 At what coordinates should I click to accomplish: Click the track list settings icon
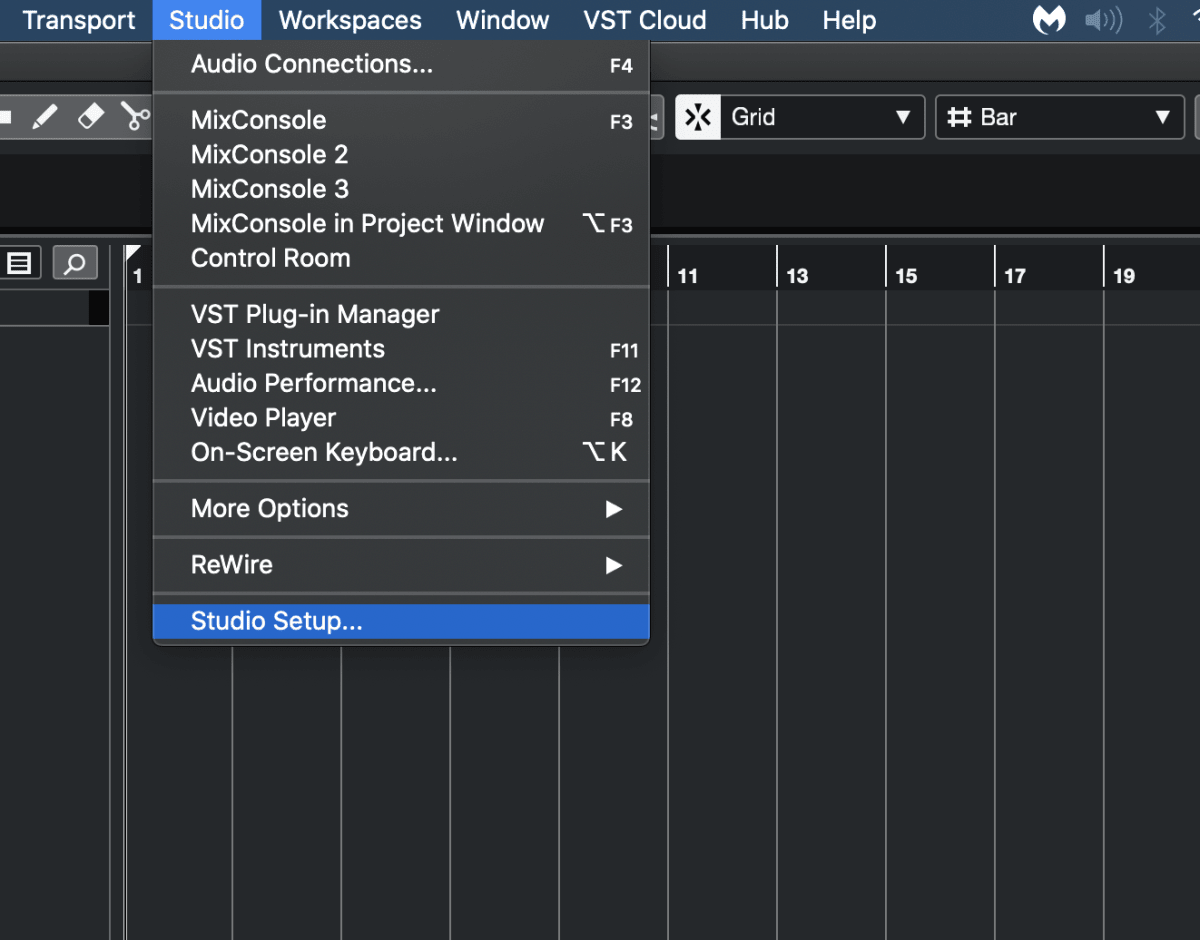(x=20, y=263)
